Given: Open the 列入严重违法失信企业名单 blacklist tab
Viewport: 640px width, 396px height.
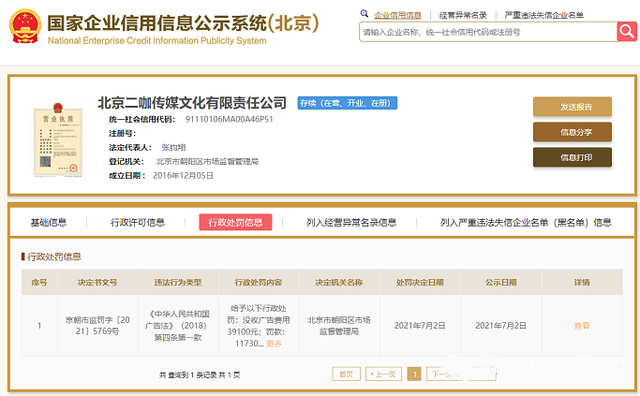Looking at the screenshot, I should [525, 222].
